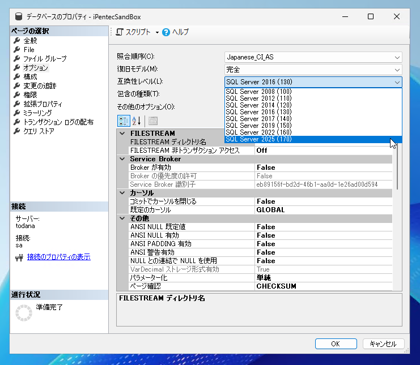Choose SQL Server 2019 (150) option
The height and width of the screenshot is (365, 420).
click(x=313, y=125)
